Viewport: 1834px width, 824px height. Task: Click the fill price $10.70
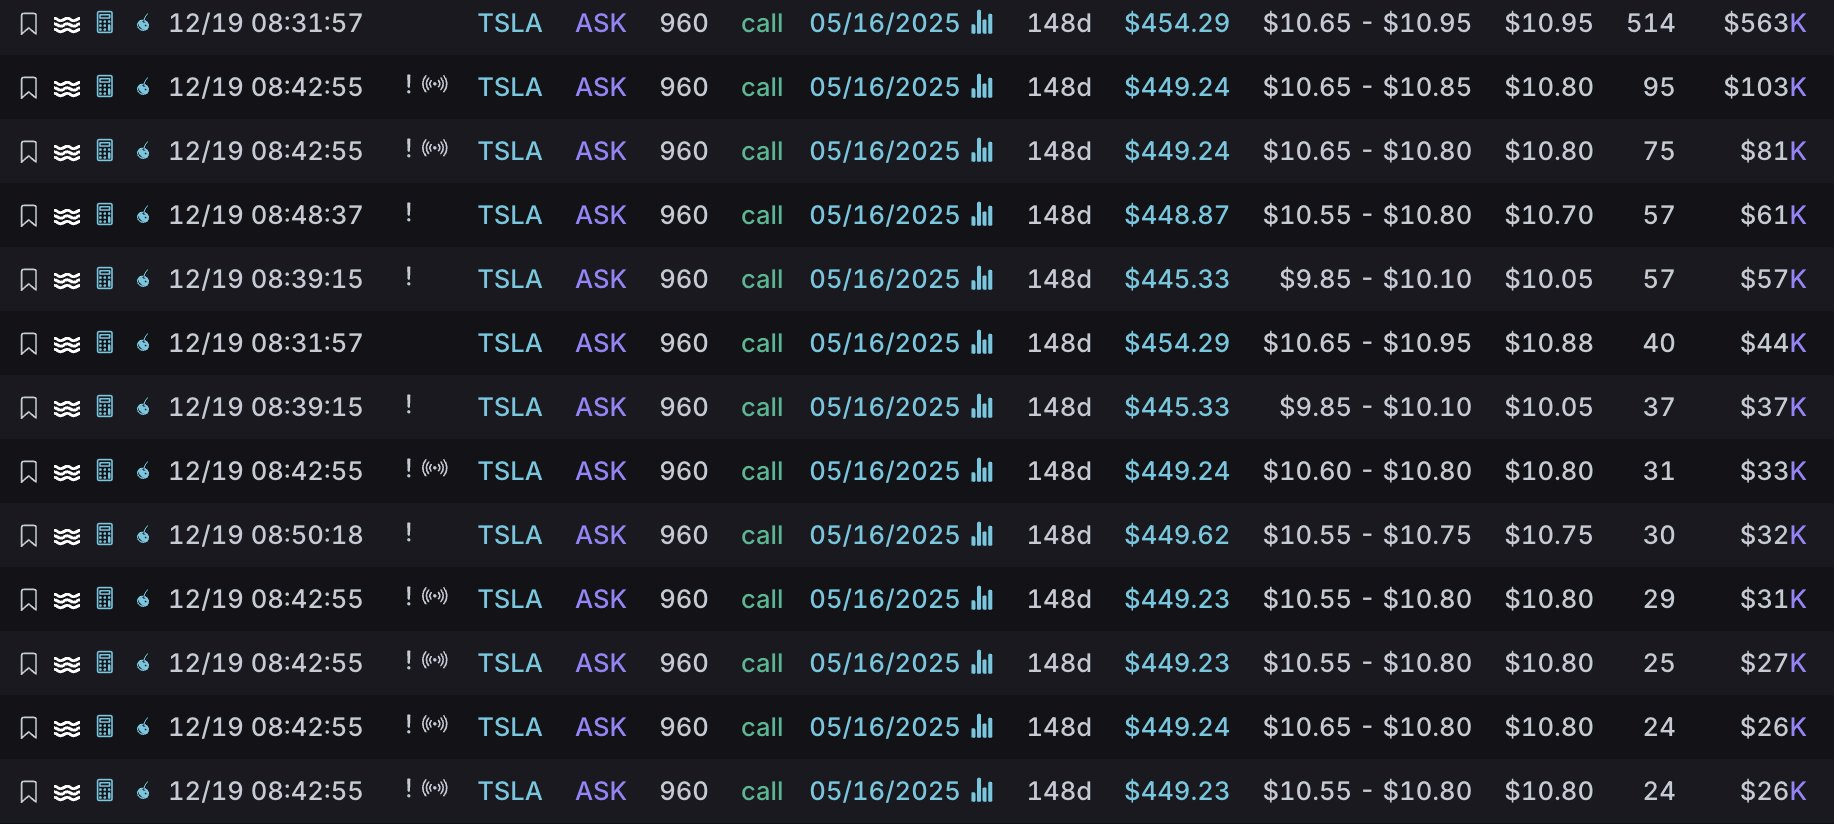pyautogui.click(x=1549, y=215)
